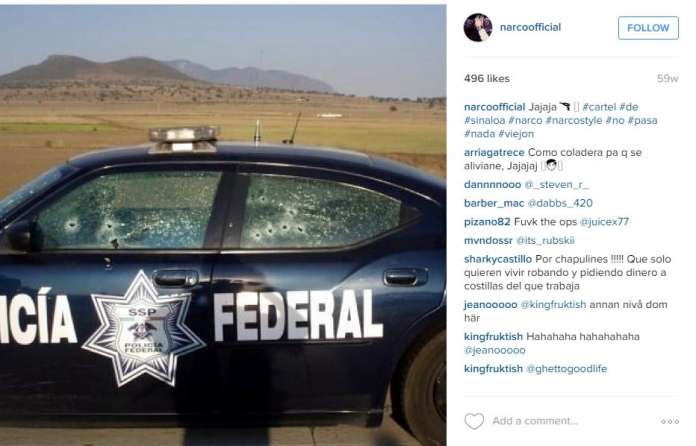The height and width of the screenshot is (446, 696).
Task: Click the police car photo
Action: pyautogui.click(x=223, y=225)
